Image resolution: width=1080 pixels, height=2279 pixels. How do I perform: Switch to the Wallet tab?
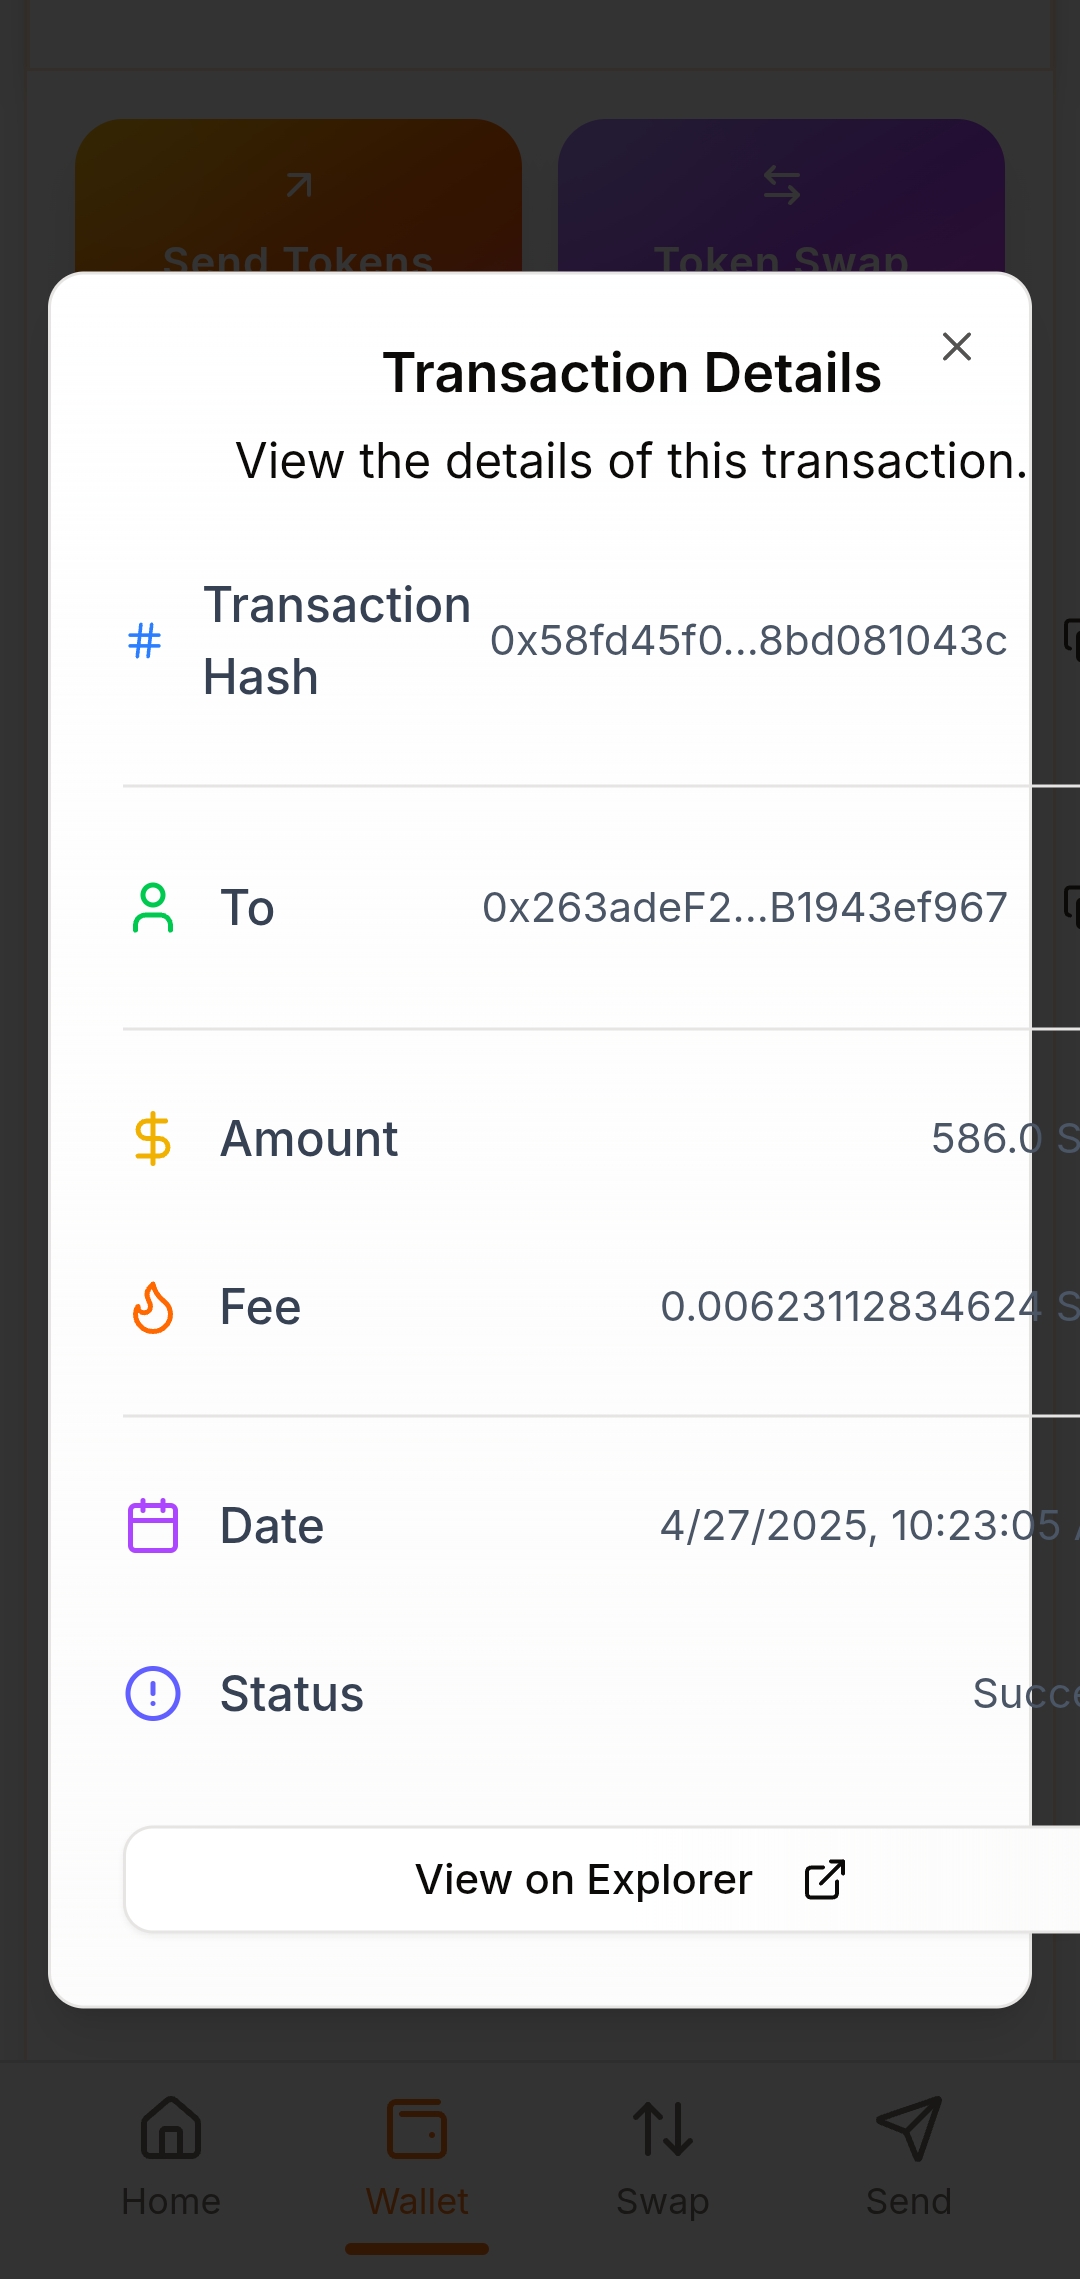coord(417,2157)
